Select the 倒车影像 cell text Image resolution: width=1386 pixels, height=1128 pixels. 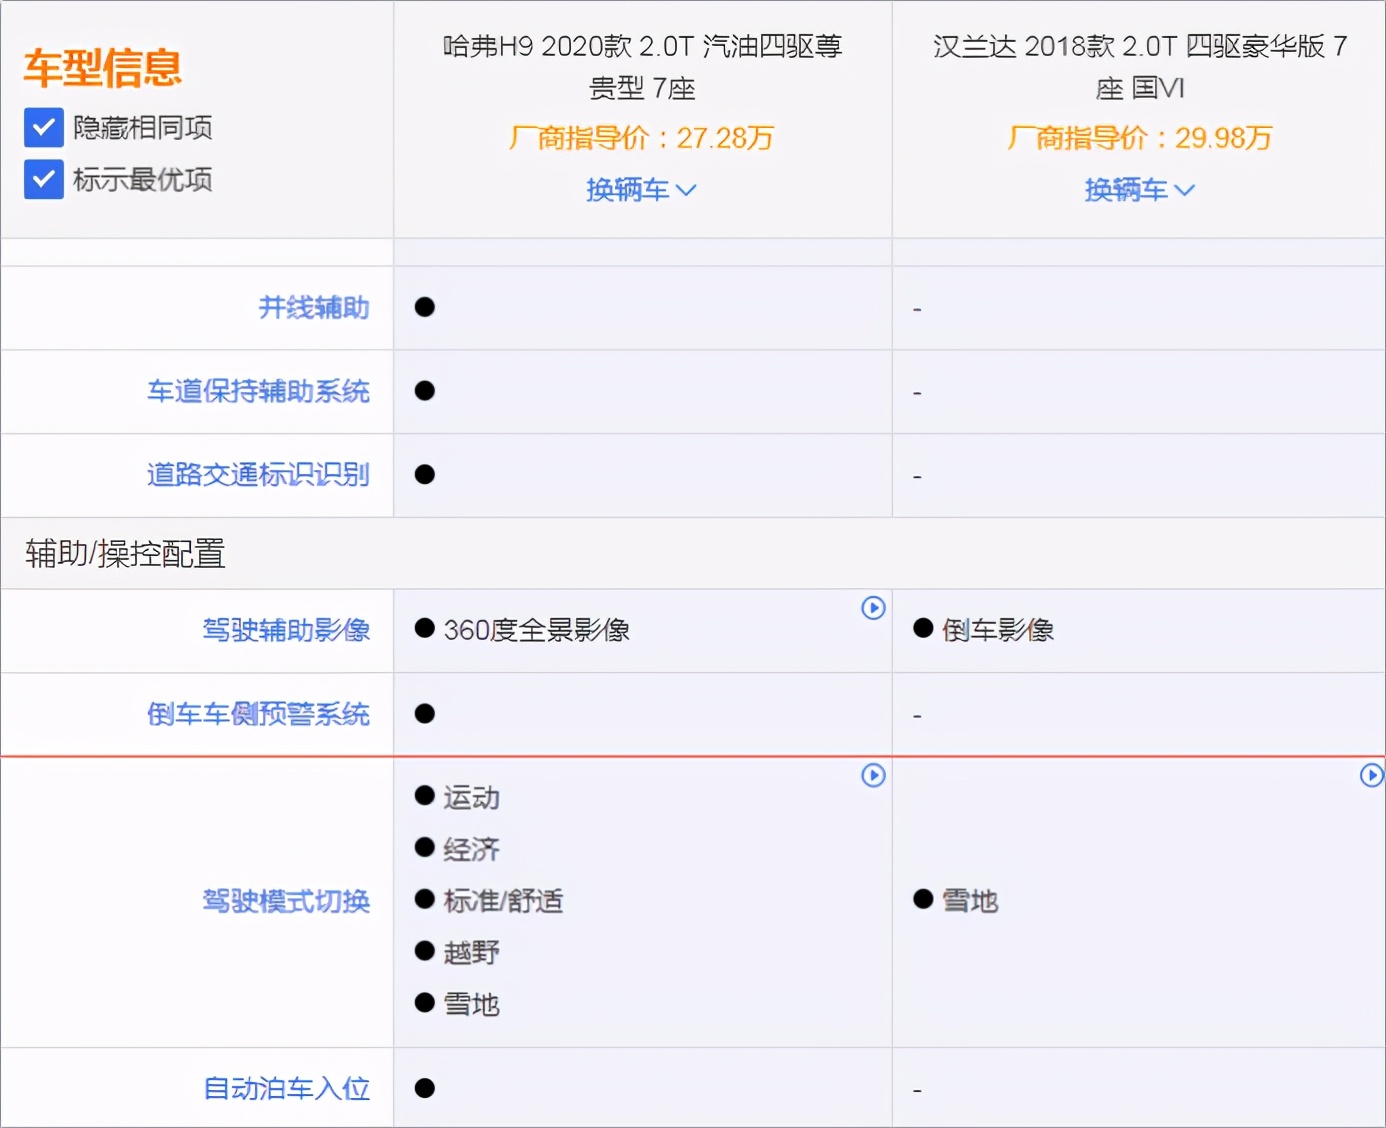click(998, 630)
